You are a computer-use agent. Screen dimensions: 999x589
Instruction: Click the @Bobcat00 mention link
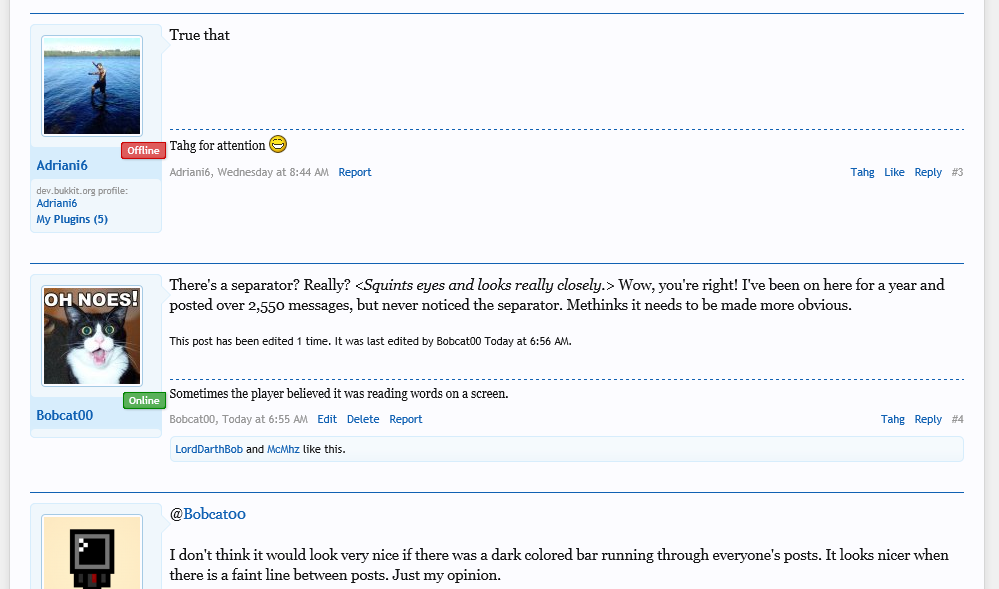click(214, 514)
